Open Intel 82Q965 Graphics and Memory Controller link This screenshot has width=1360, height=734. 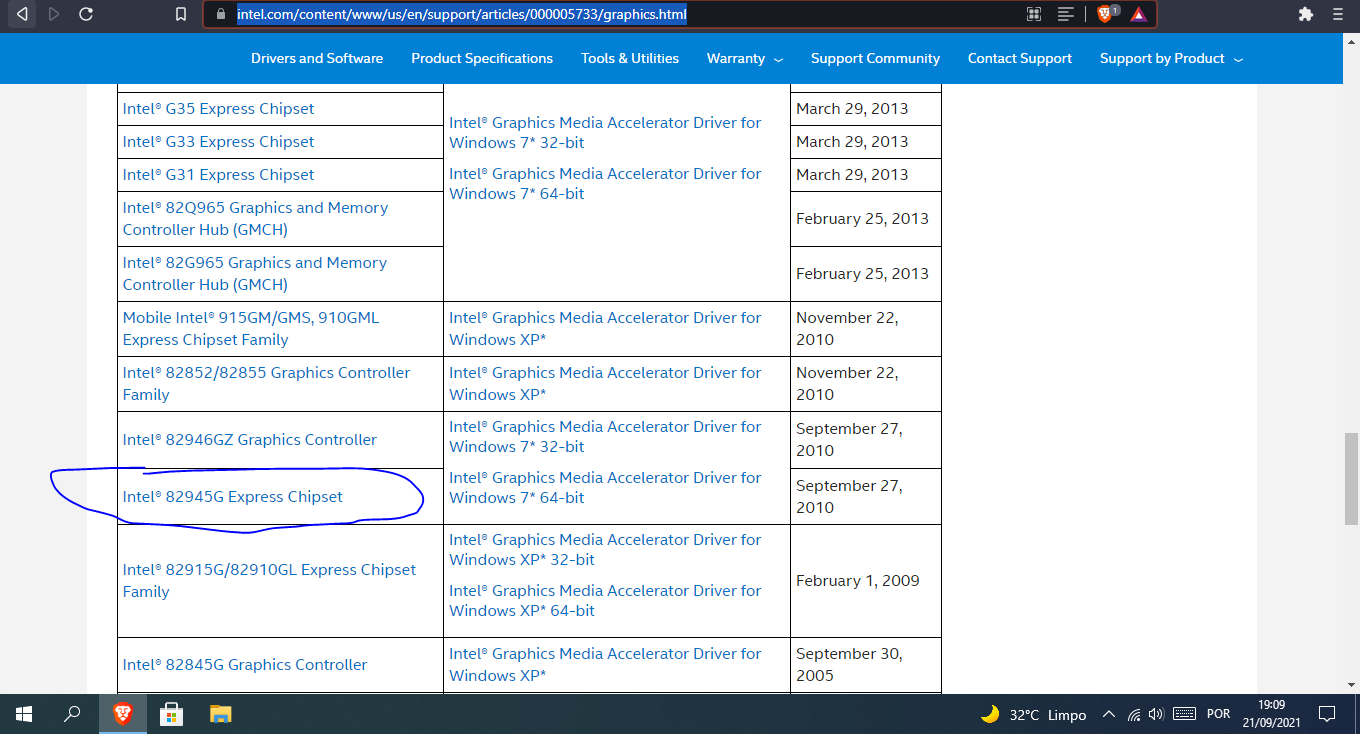click(x=255, y=219)
